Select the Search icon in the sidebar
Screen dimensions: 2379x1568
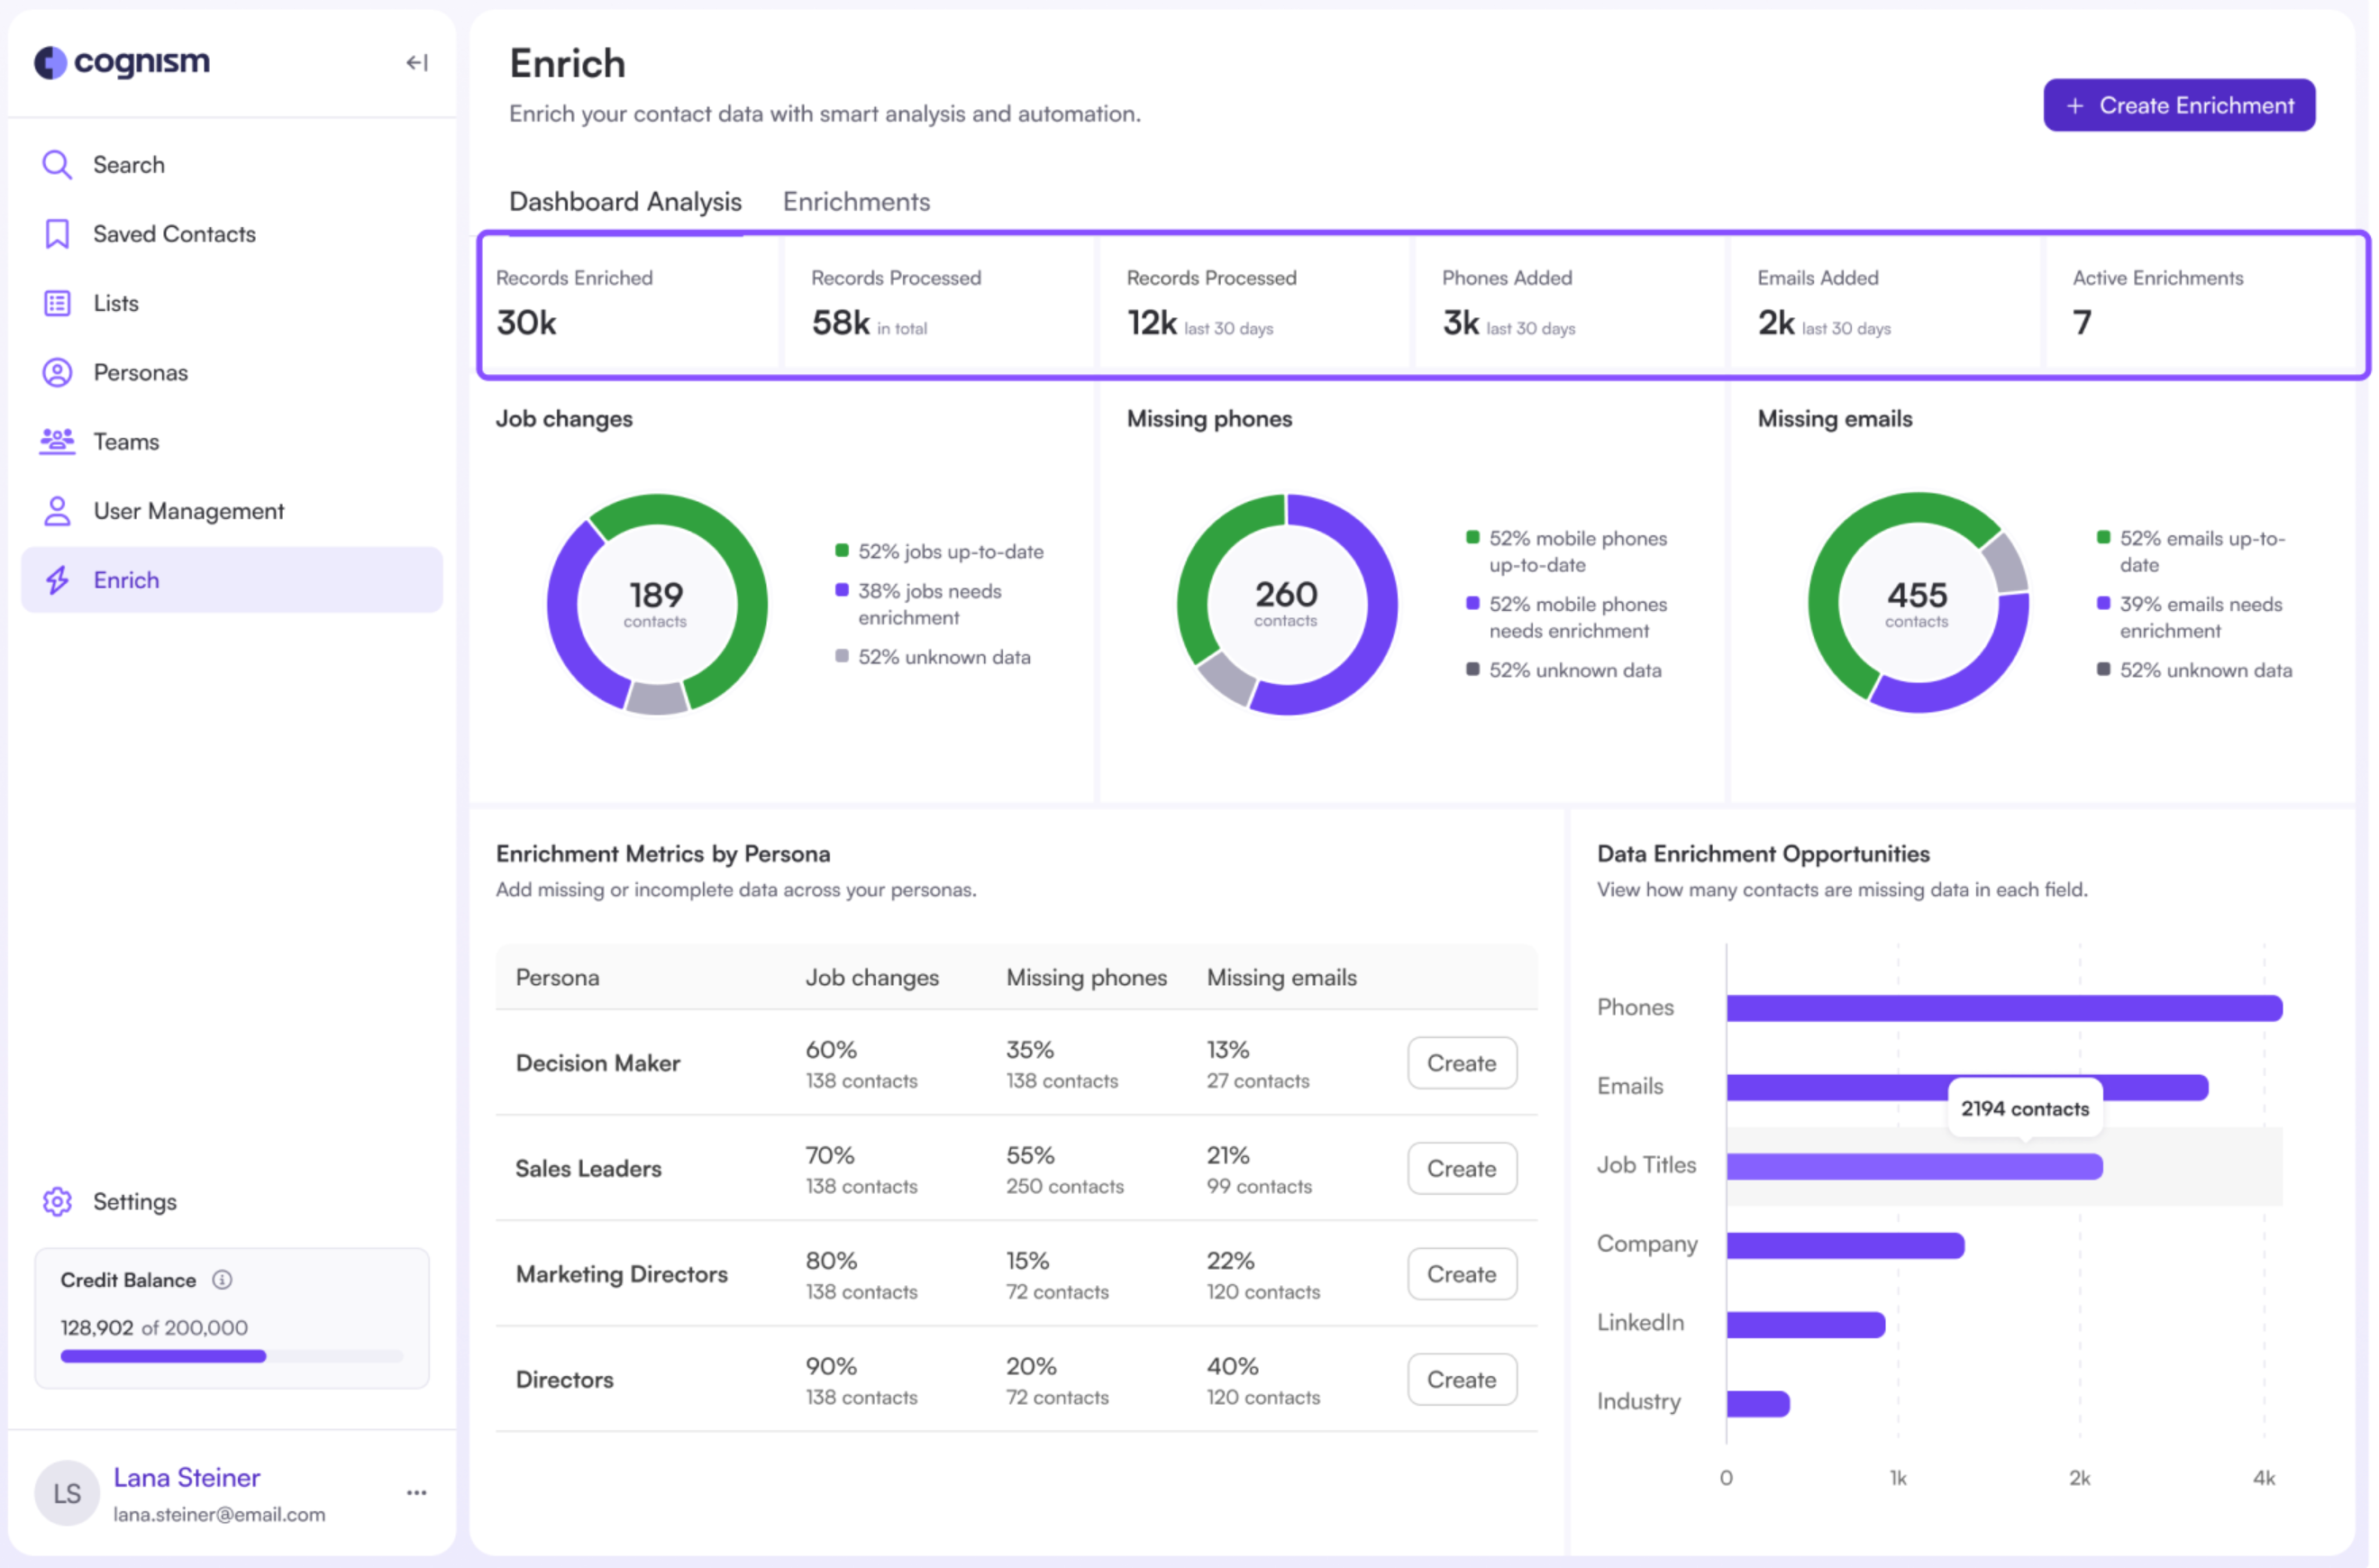pyautogui.click(x=57, y=164)
